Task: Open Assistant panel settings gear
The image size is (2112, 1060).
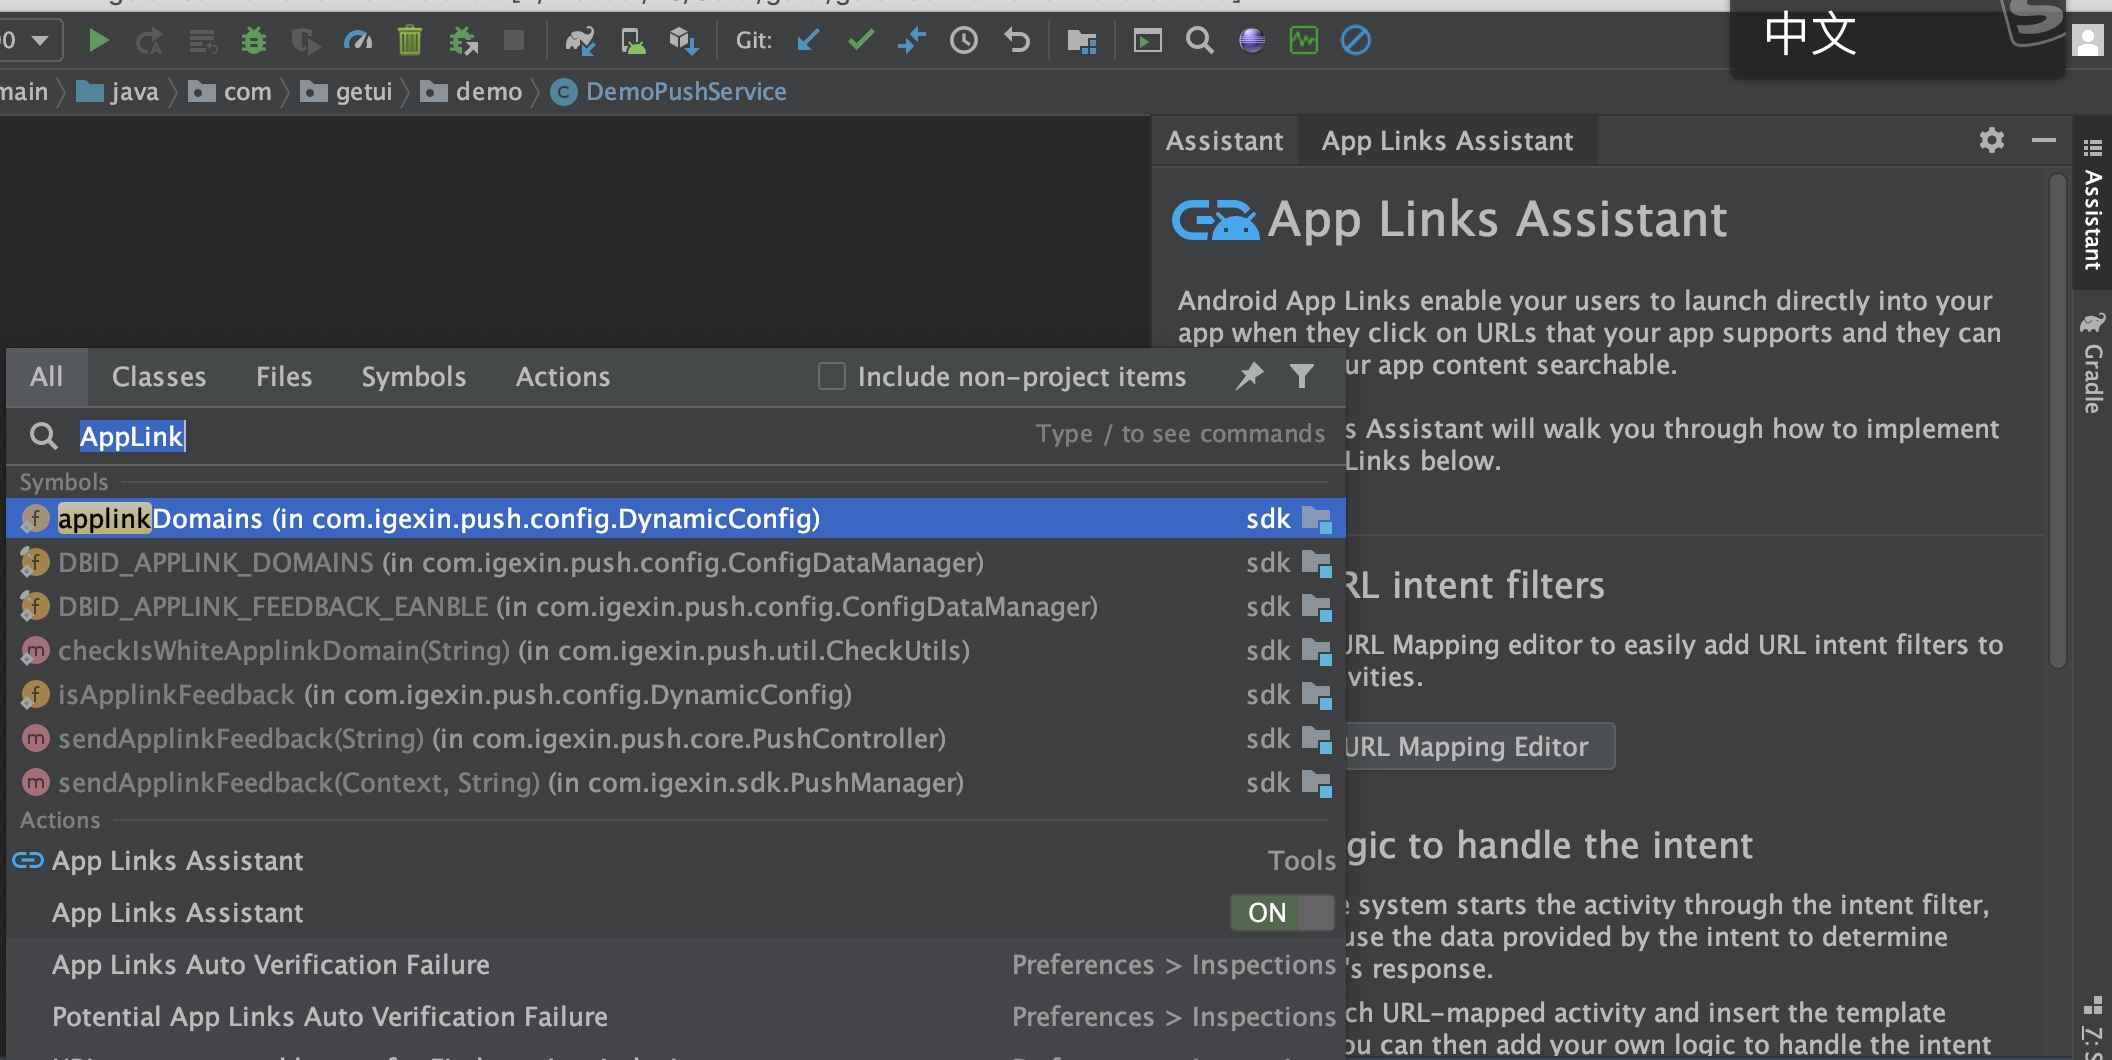Action: 1992,140
